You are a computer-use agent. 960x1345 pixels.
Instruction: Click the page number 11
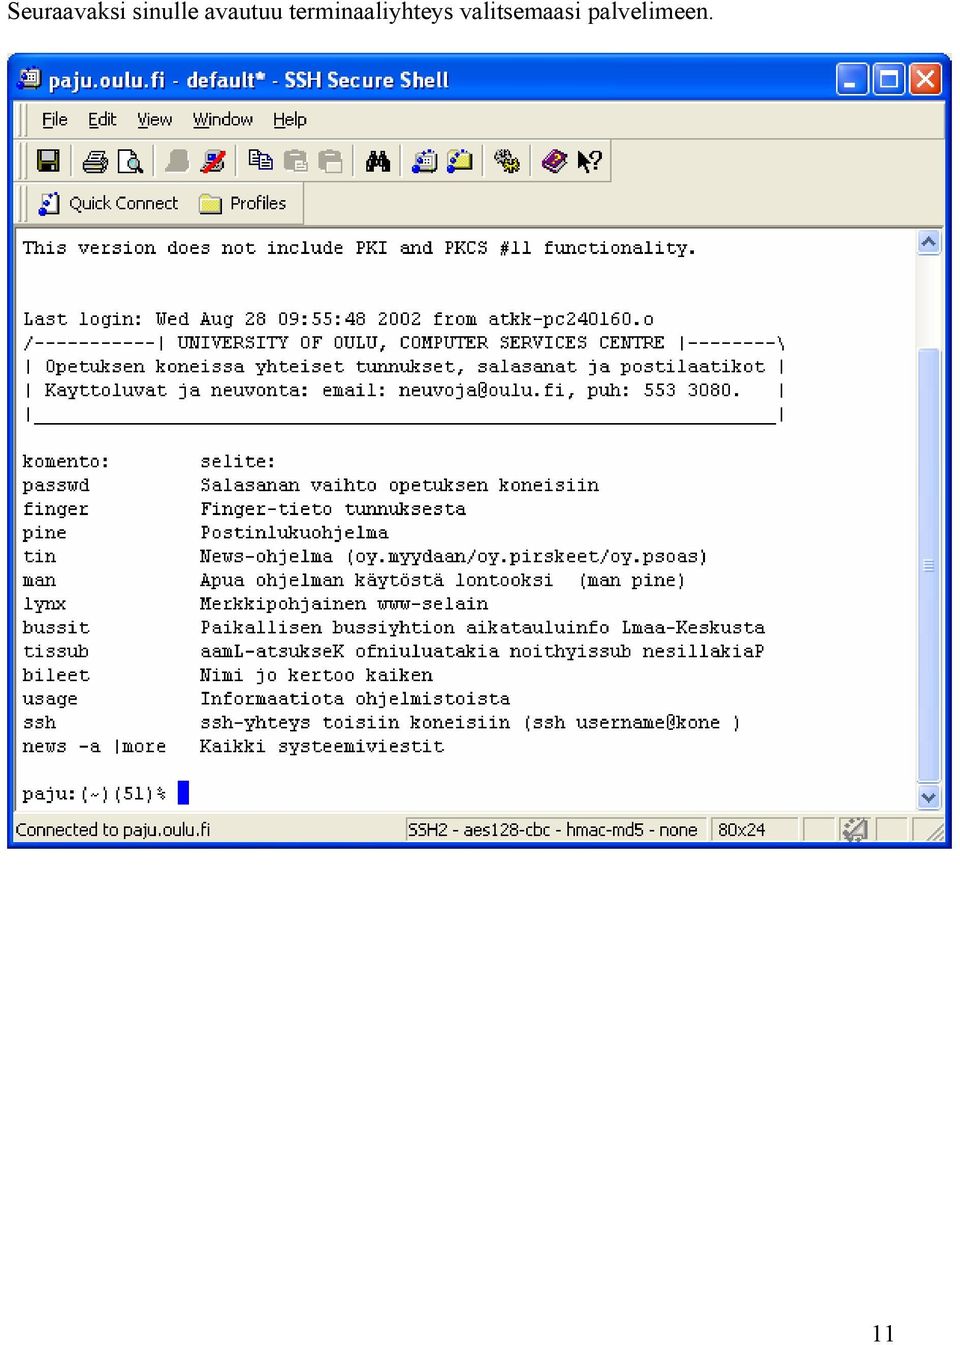click(883, 1333)
